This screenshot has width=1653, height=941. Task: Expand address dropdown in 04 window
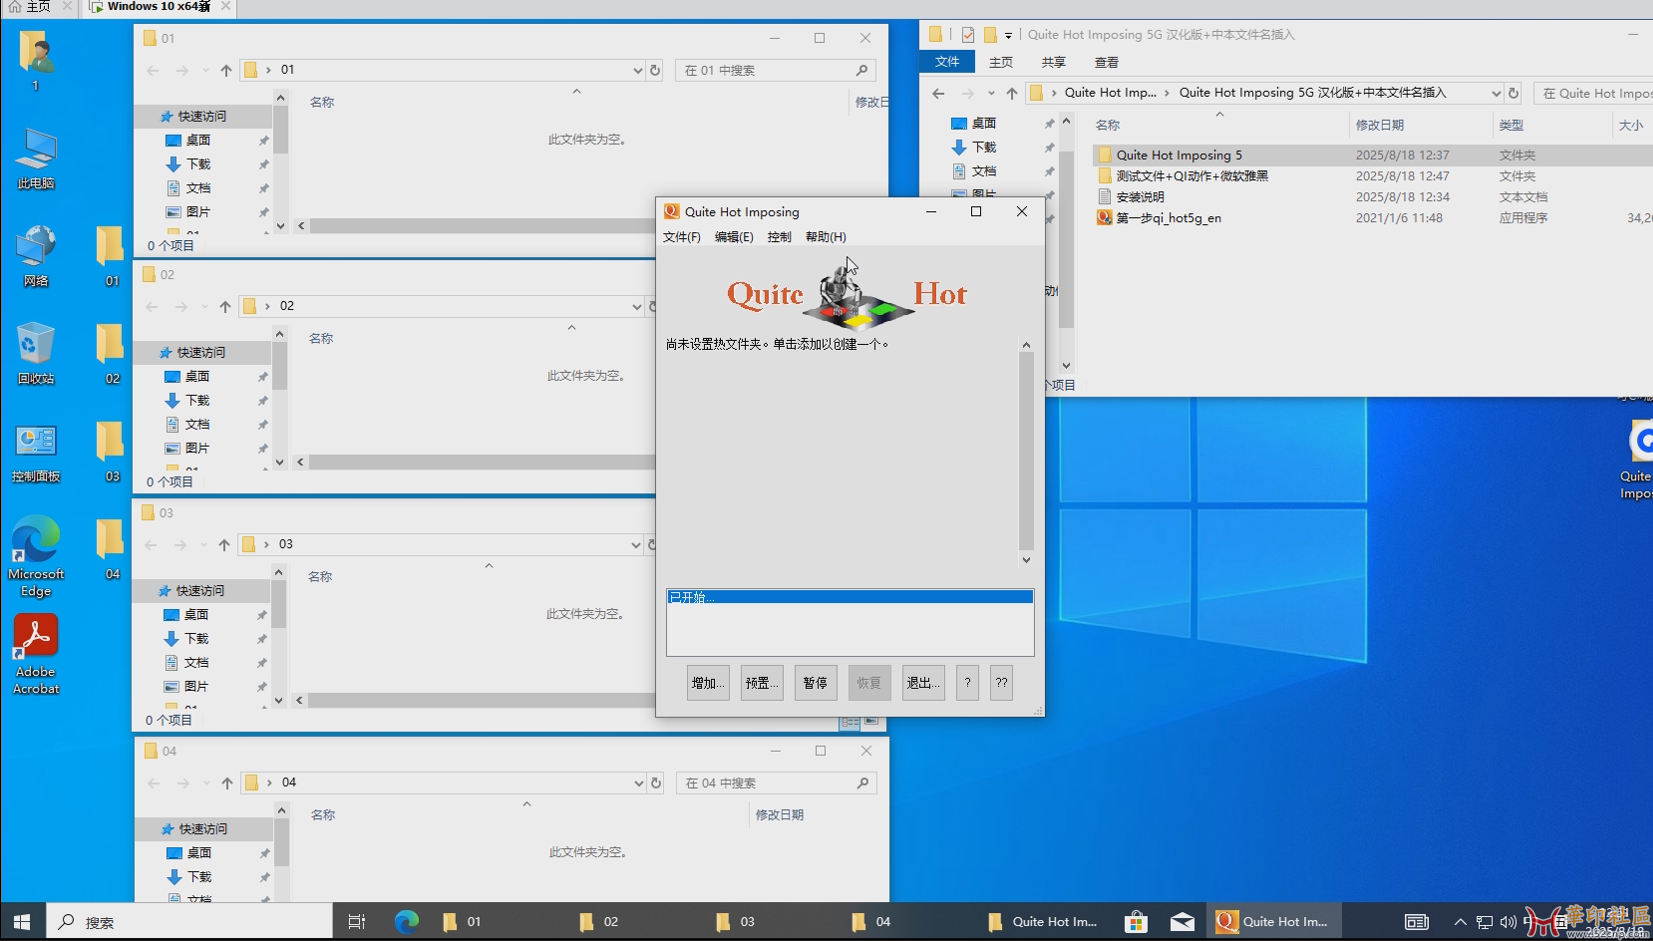click(x=638, y=783)
